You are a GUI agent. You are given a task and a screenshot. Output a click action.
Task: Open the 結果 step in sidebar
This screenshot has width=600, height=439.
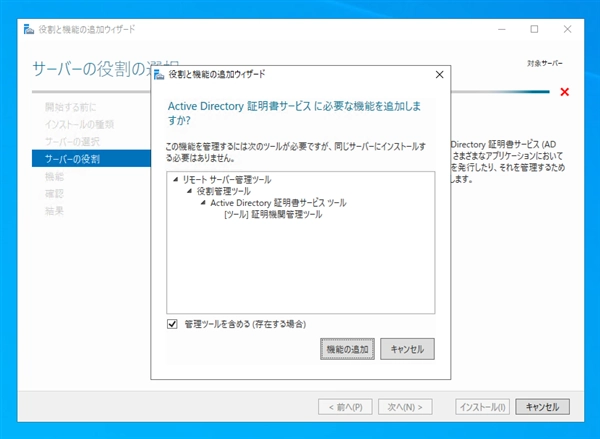[54, 211]
